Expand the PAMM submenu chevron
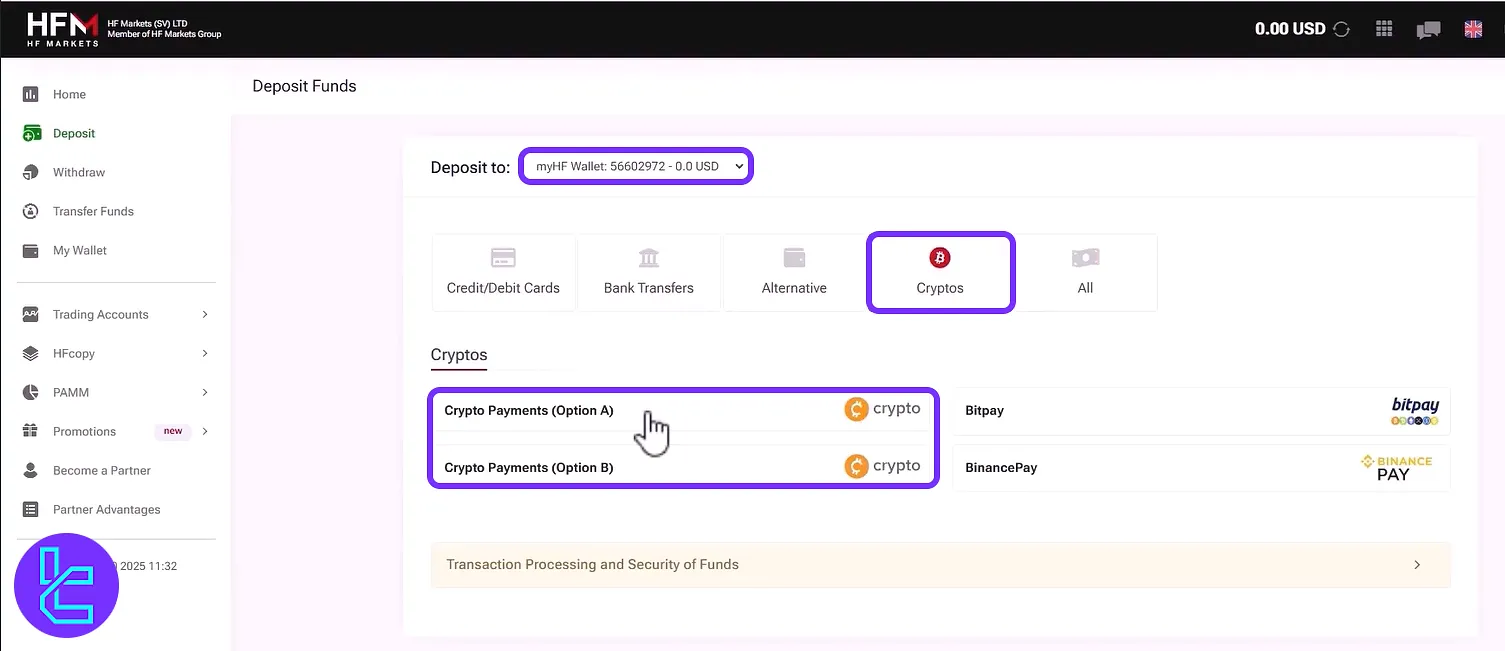 click(205, 392)
